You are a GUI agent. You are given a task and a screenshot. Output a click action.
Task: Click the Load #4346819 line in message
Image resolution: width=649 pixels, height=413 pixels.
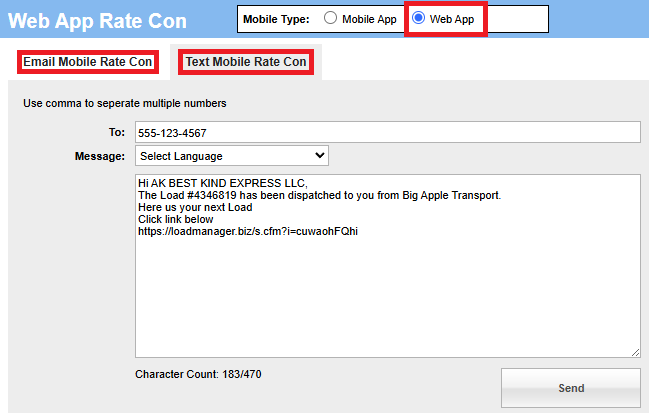coord(318,195)
